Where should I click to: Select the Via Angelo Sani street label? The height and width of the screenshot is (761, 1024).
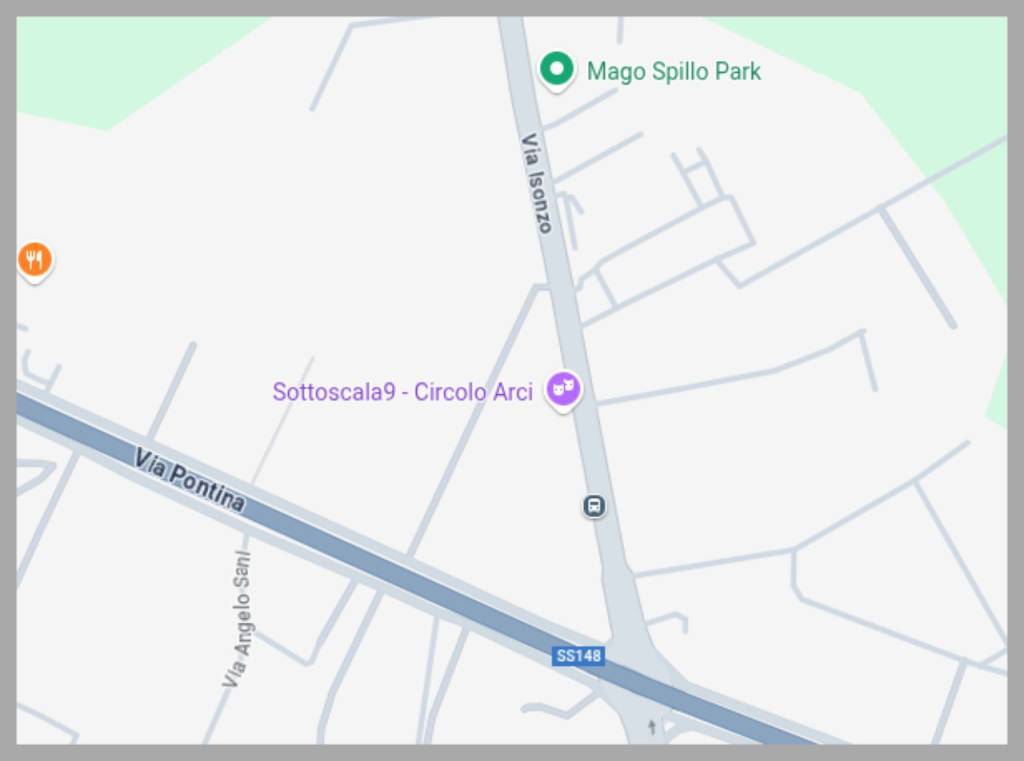[239, 619]
